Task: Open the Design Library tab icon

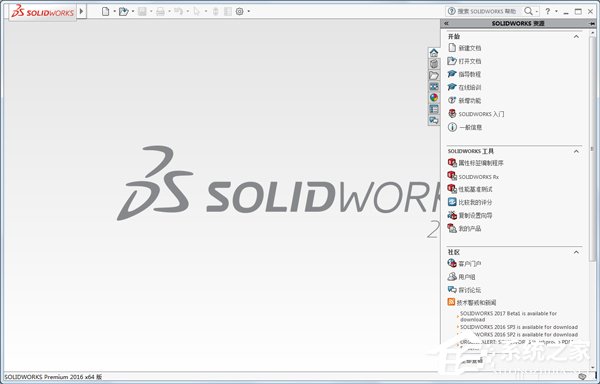Action: point(434,63)
